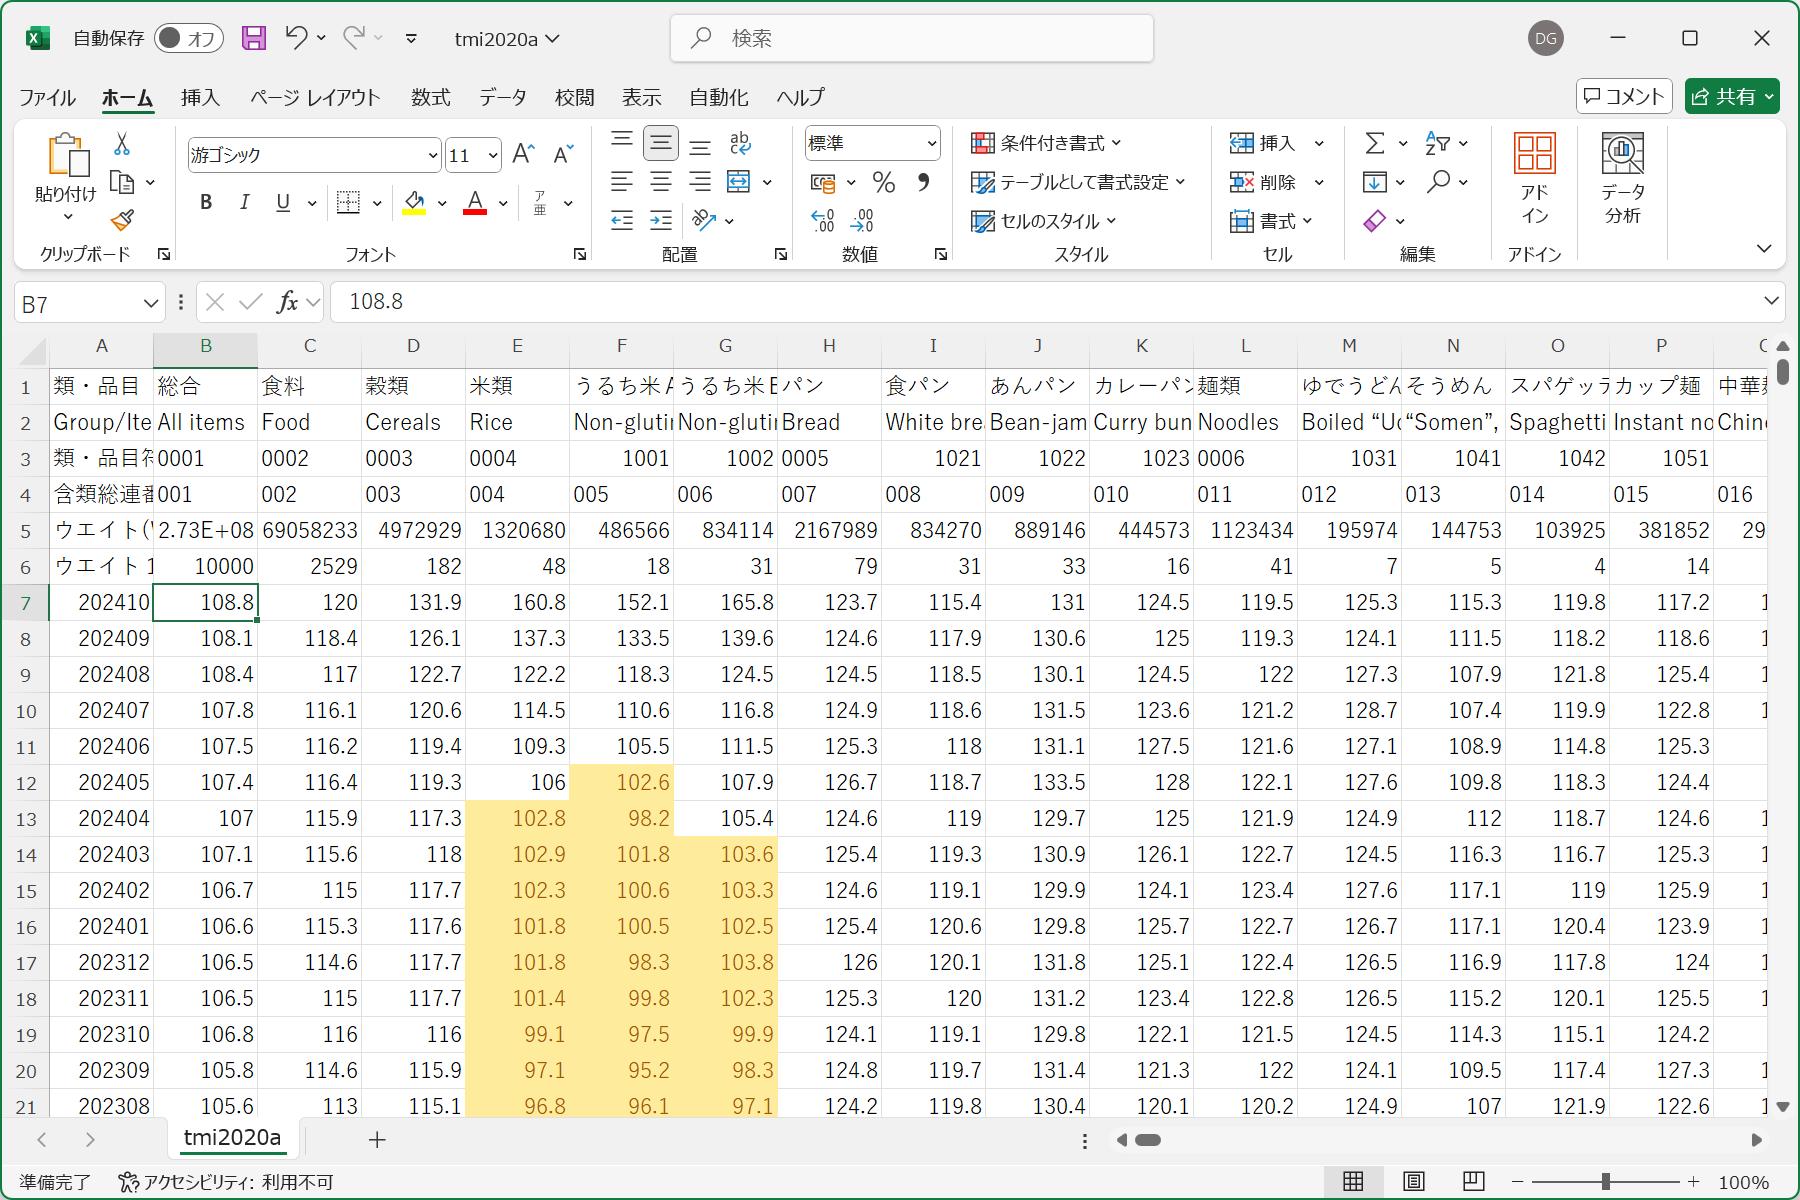Collapse the ribbon with chevron

click(1764, 249)
